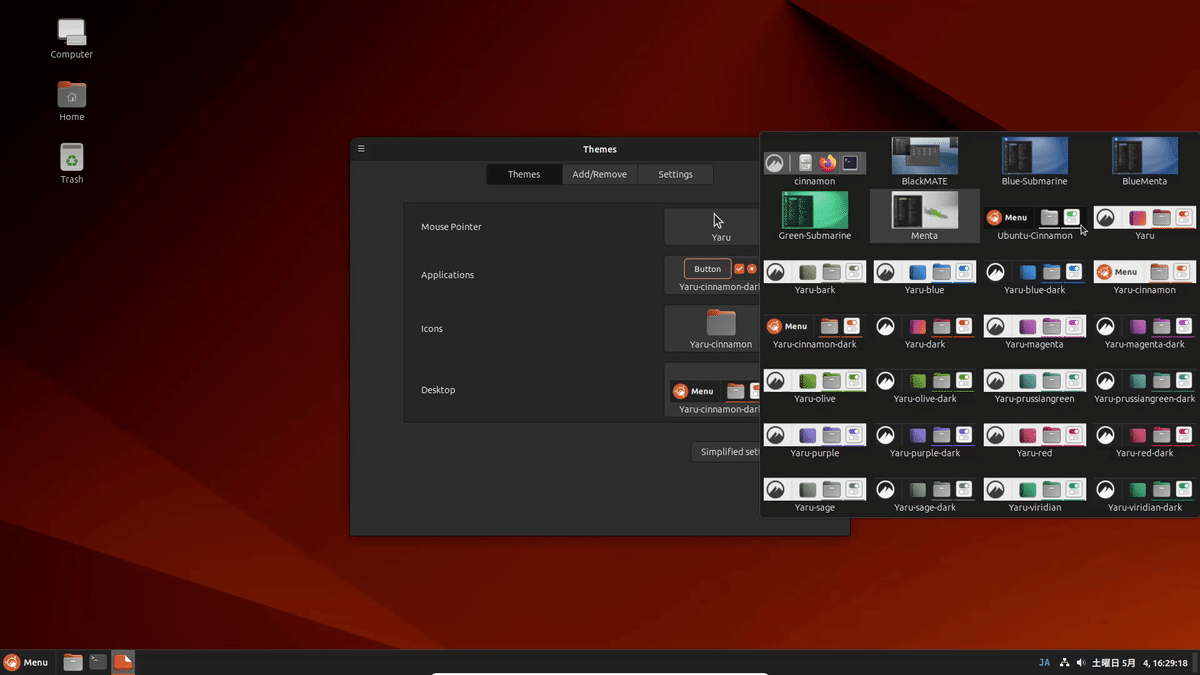Image resolution: width=1200 pixels, height=675 pixels.
Task: Select the BlueMenta desktop theme
Action: (1145, 162)
